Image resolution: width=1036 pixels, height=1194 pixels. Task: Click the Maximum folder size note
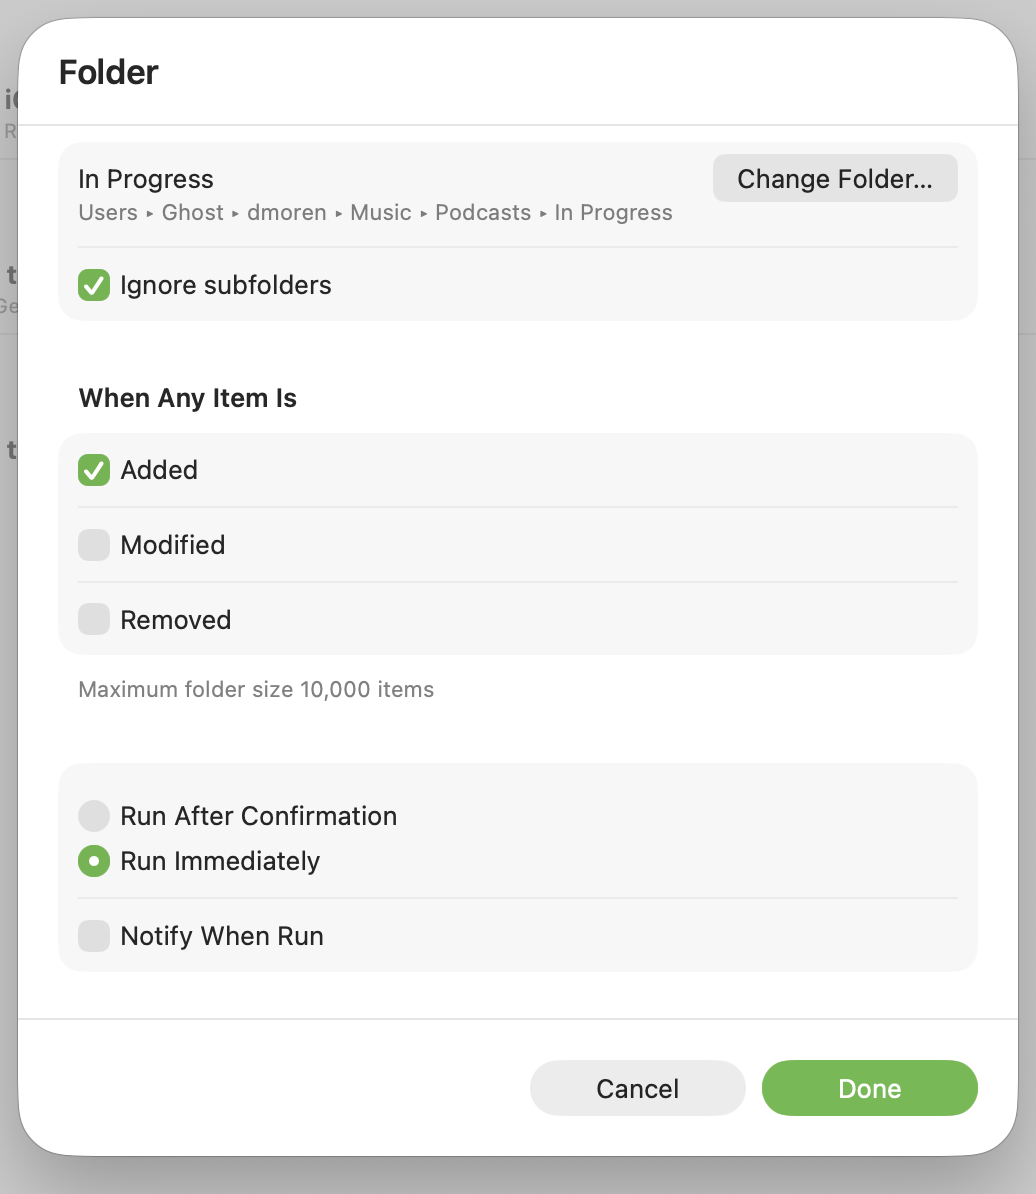click(x=256, y=689)
